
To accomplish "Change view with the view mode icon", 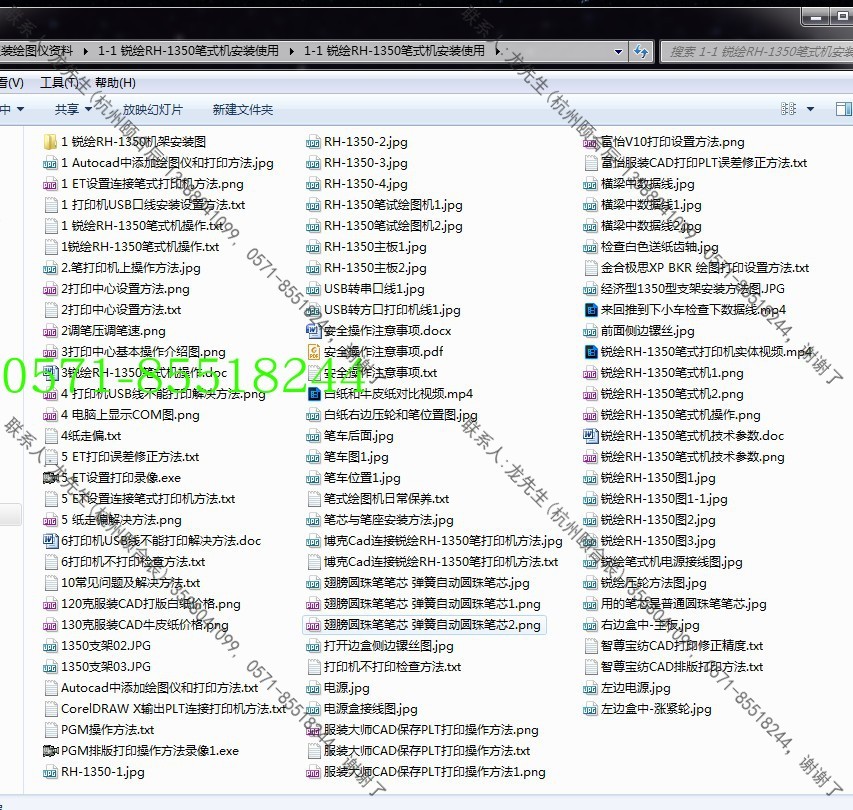I will (788, 109).
